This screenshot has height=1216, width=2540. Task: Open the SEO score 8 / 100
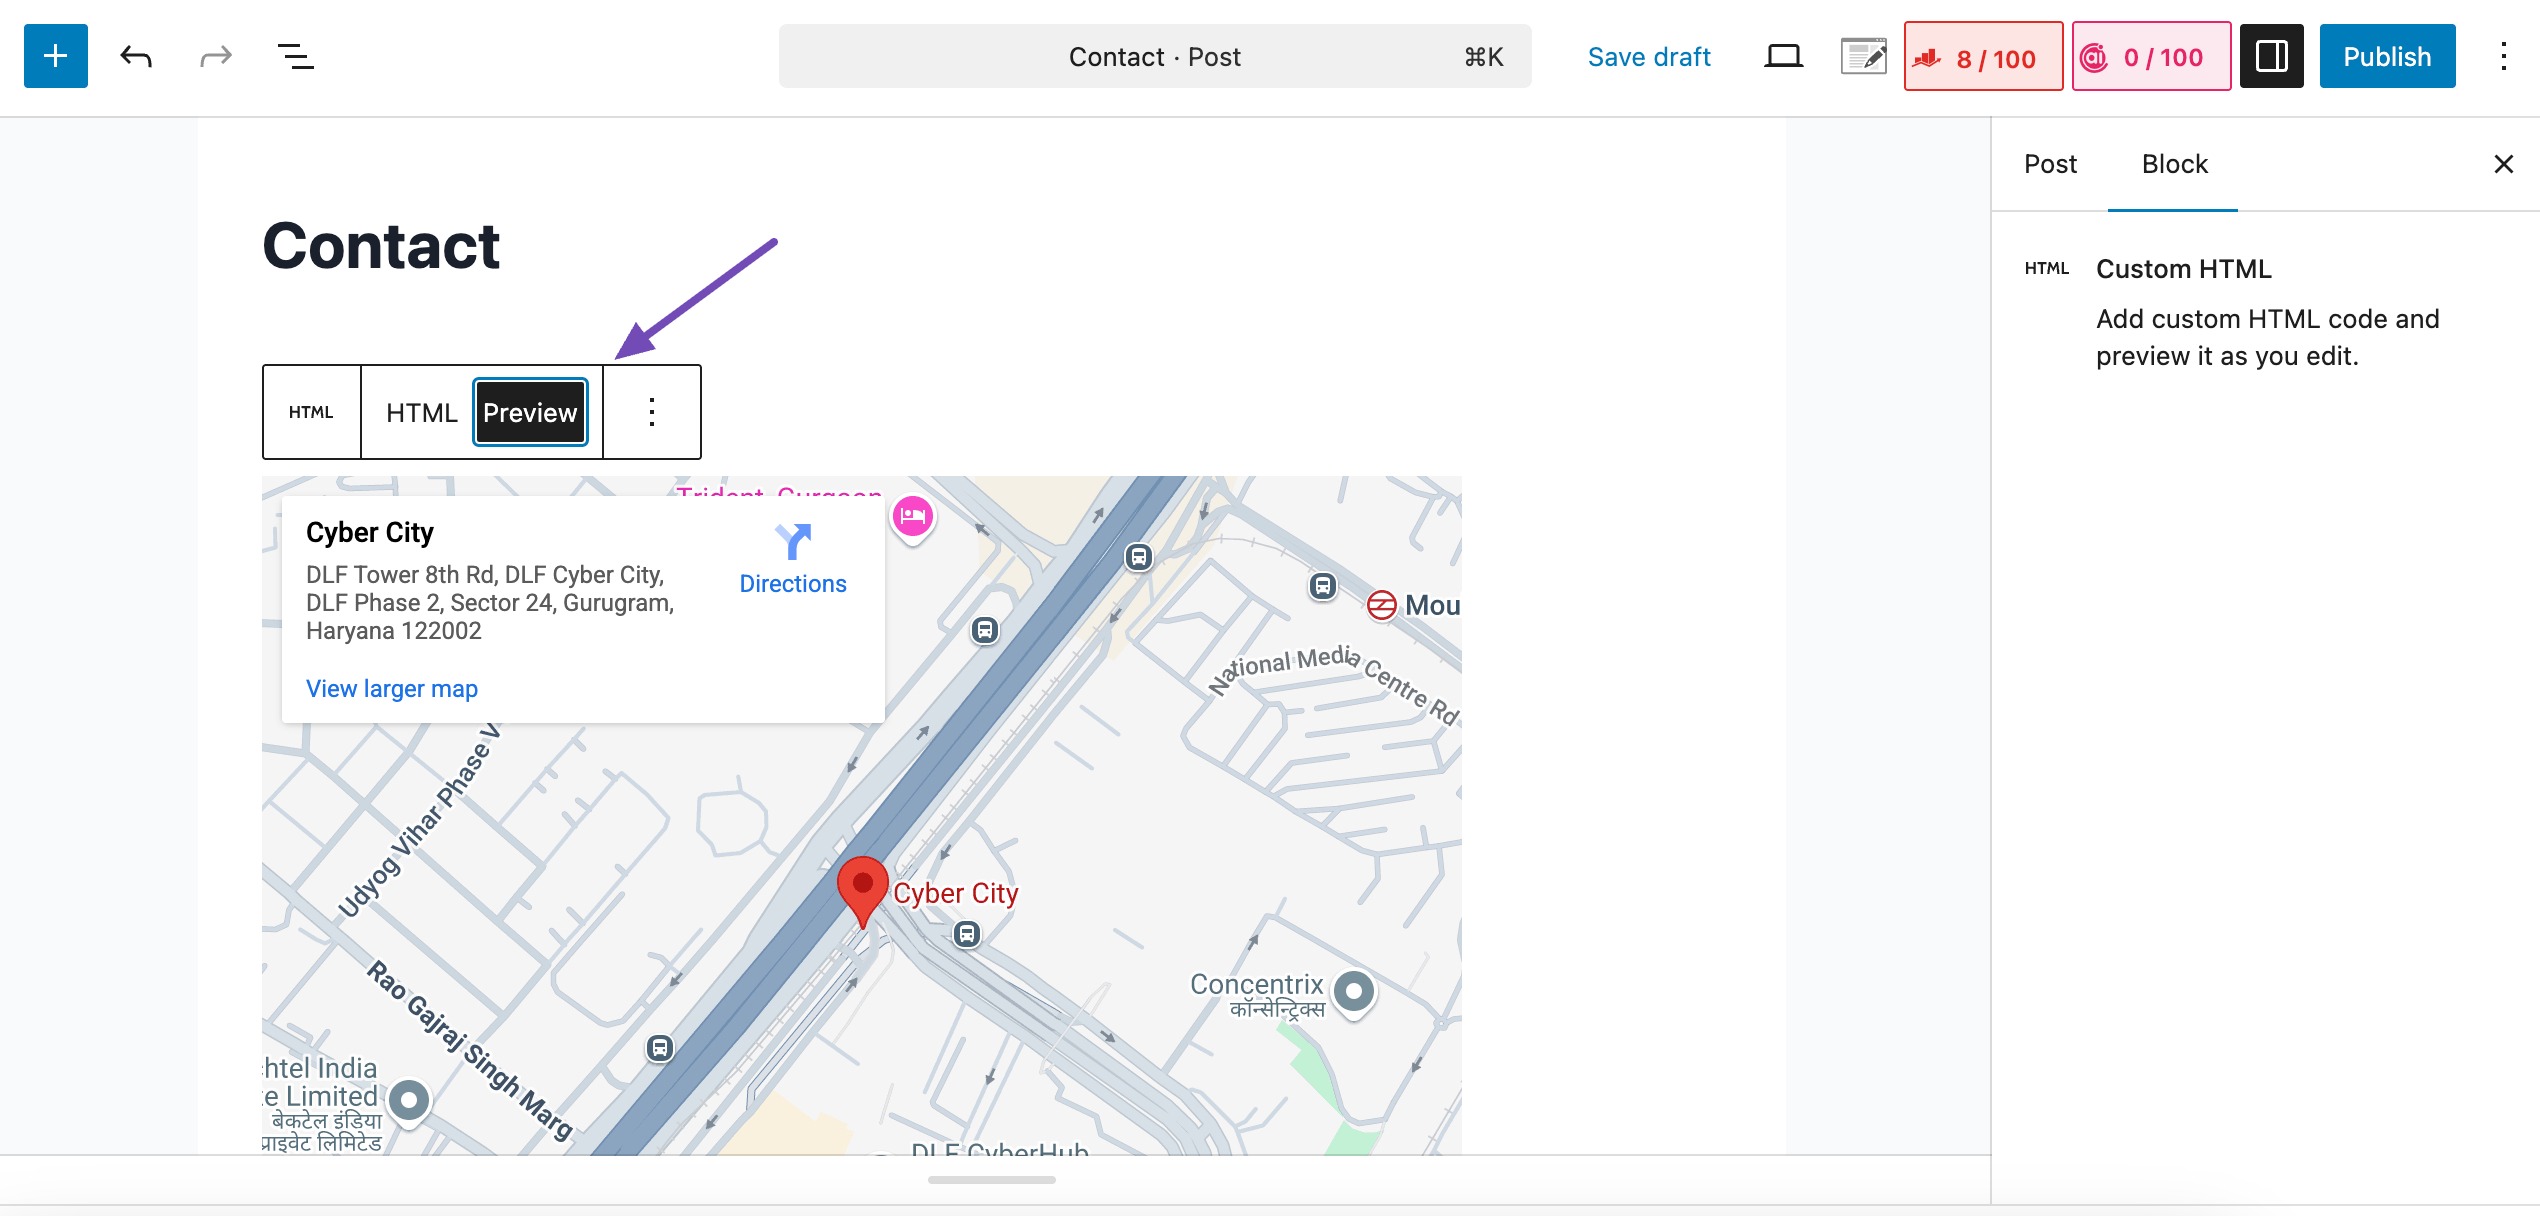1983,57
